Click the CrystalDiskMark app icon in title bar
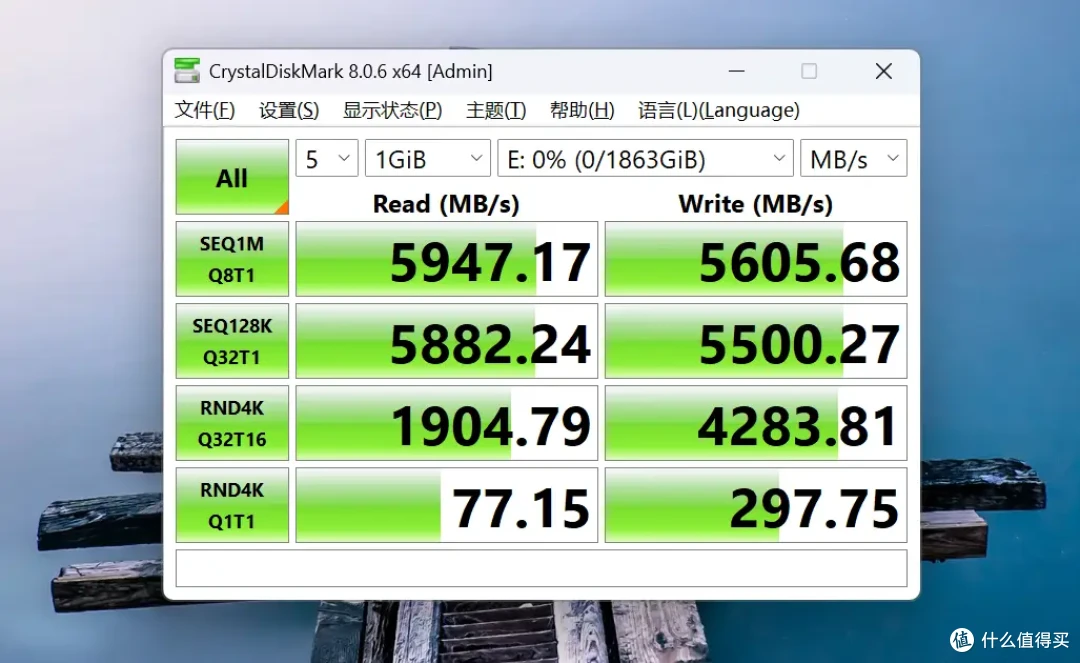This screenshot has width=1080, height=663. pos(187,71)
